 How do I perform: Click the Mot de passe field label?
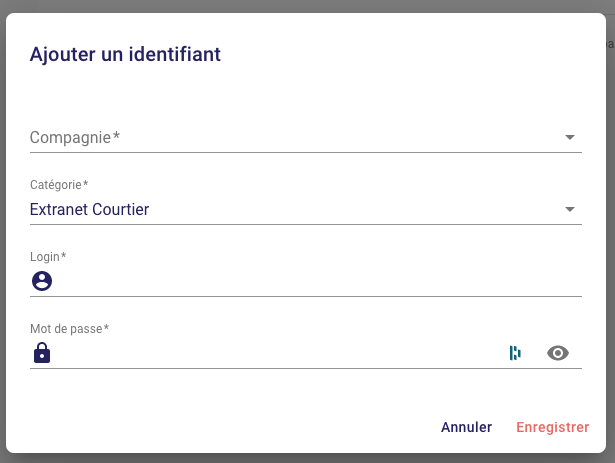pyautogui.click(x=69, y=329)
